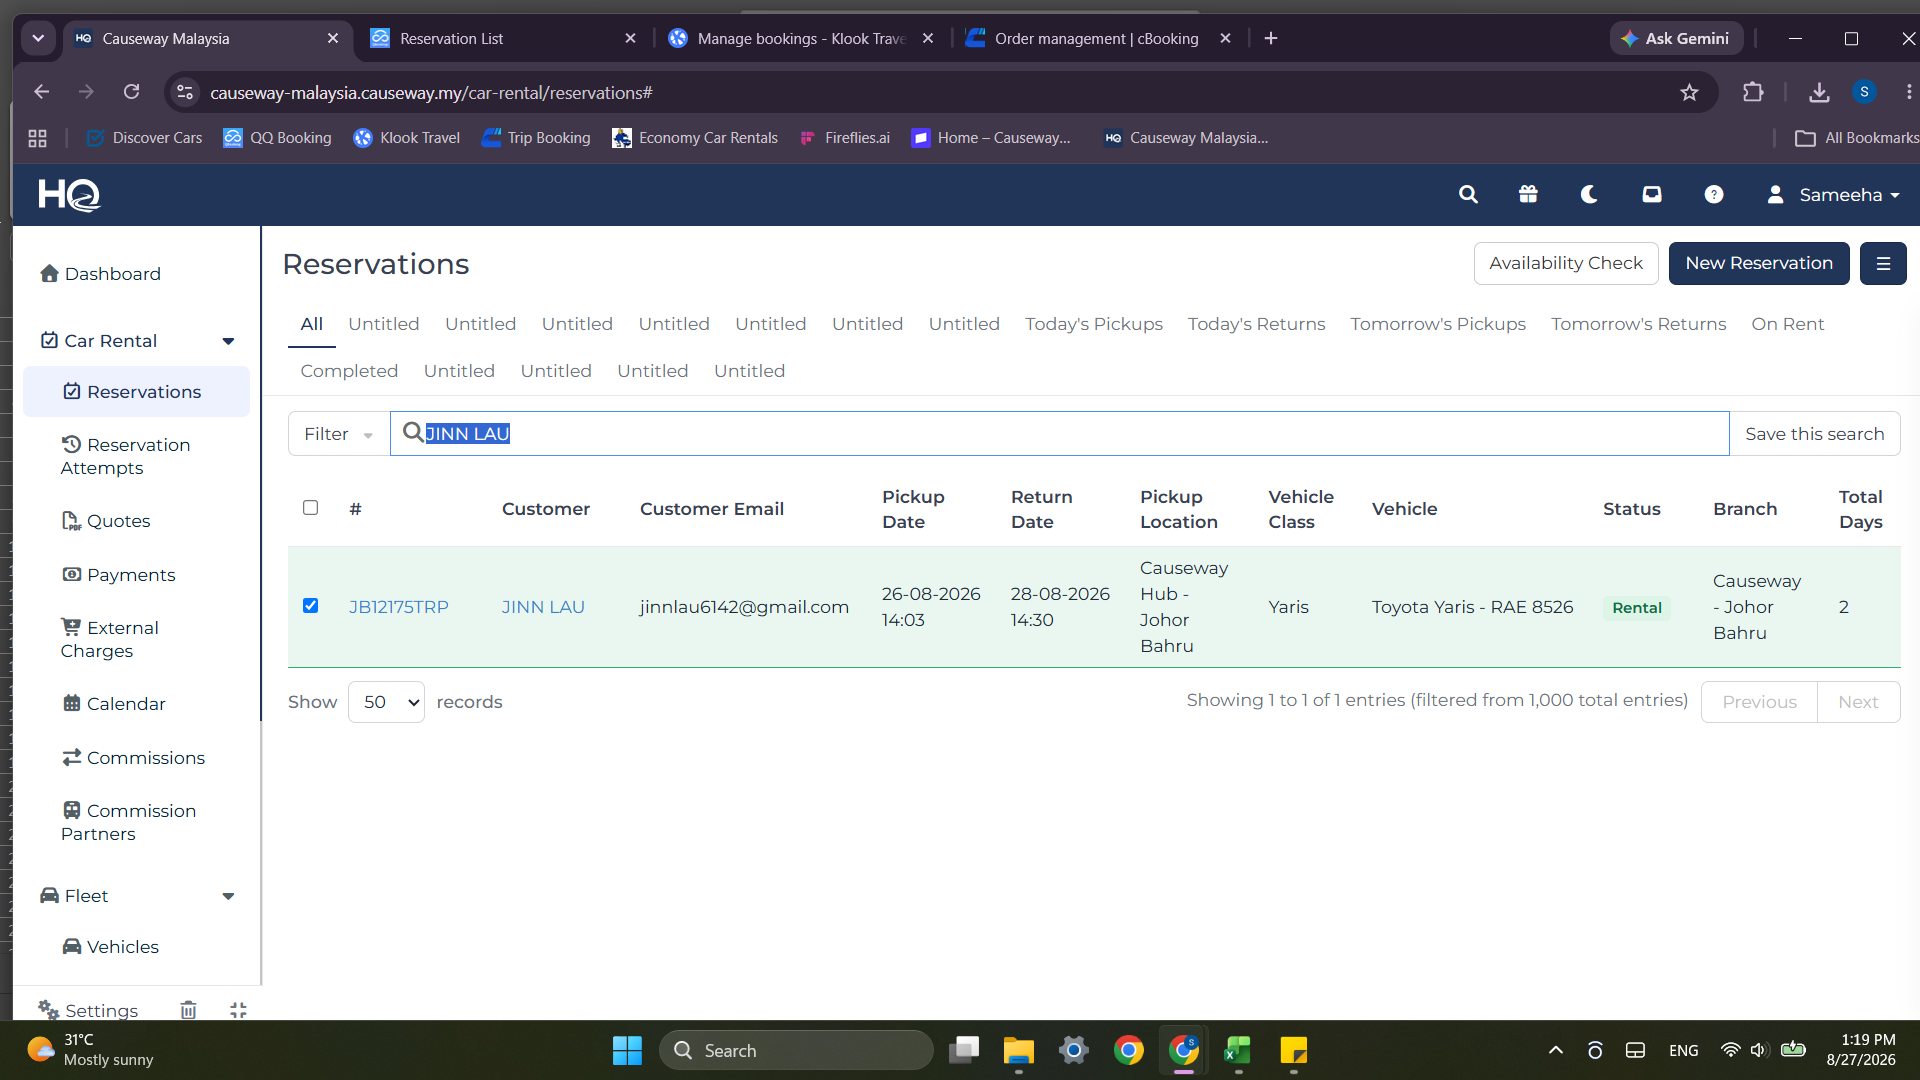Screen dimensions: 1920x1080
Task: Toggle dark mode moon icon
Action: point(1589,195)
